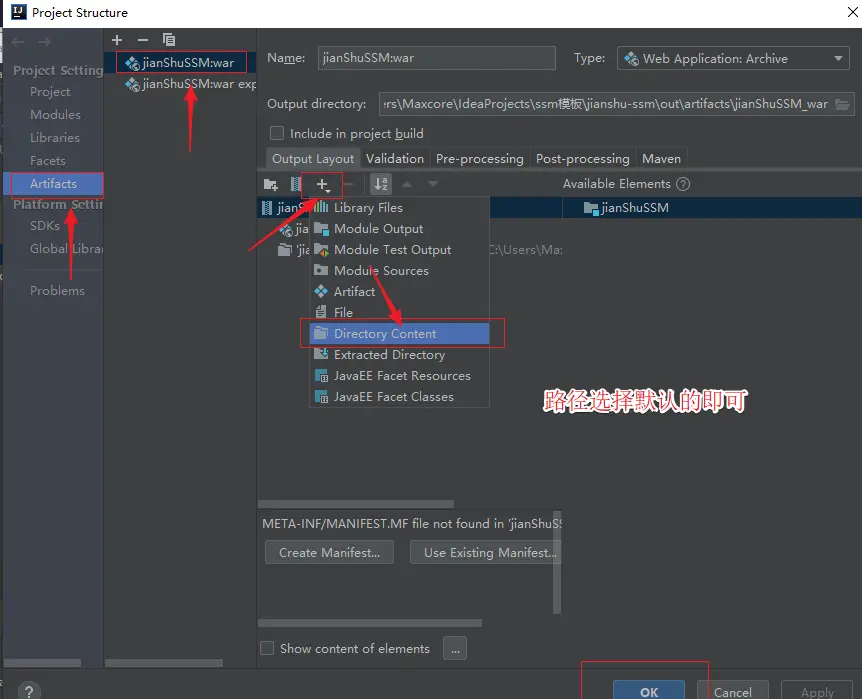Choose JavaEE Facet Resources entry
The height and width of the screenshot is (699, 862).
(x=399, y=376)
